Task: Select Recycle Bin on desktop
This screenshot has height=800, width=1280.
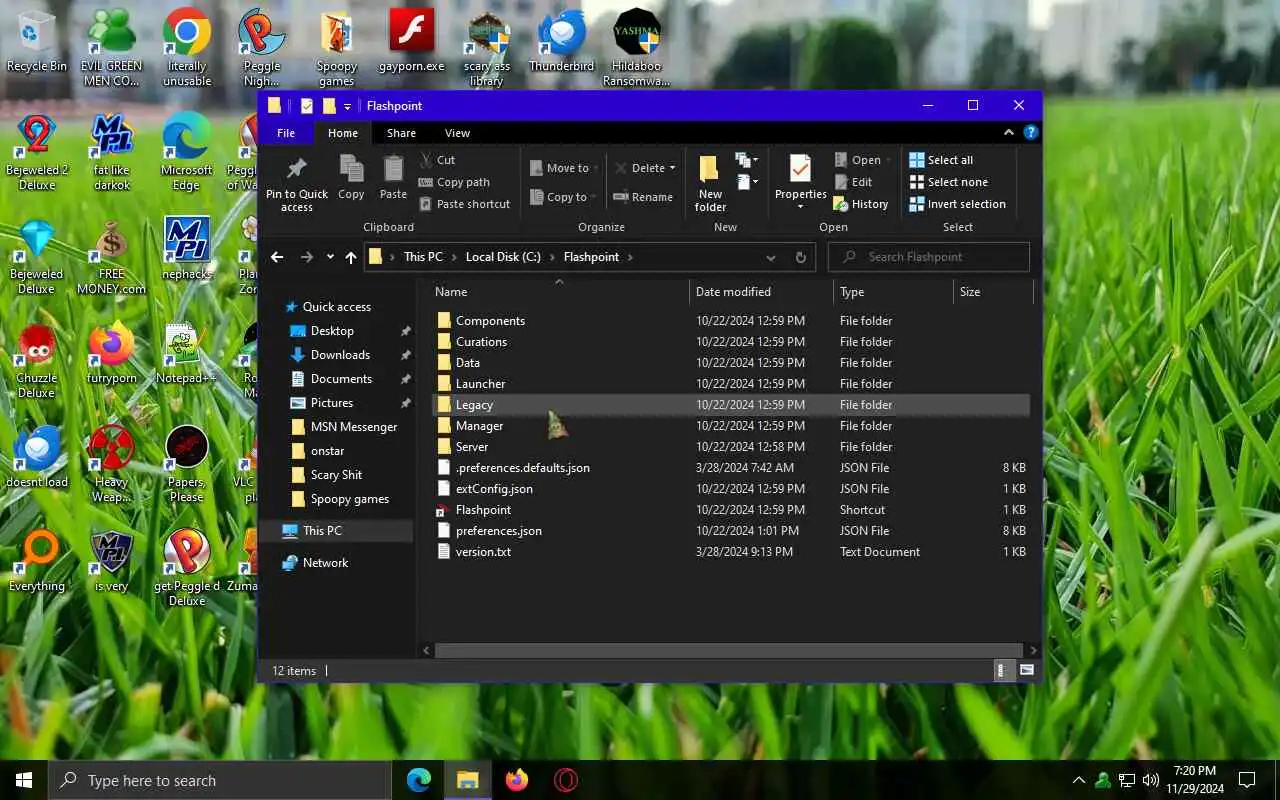Action: pos(37,41)
